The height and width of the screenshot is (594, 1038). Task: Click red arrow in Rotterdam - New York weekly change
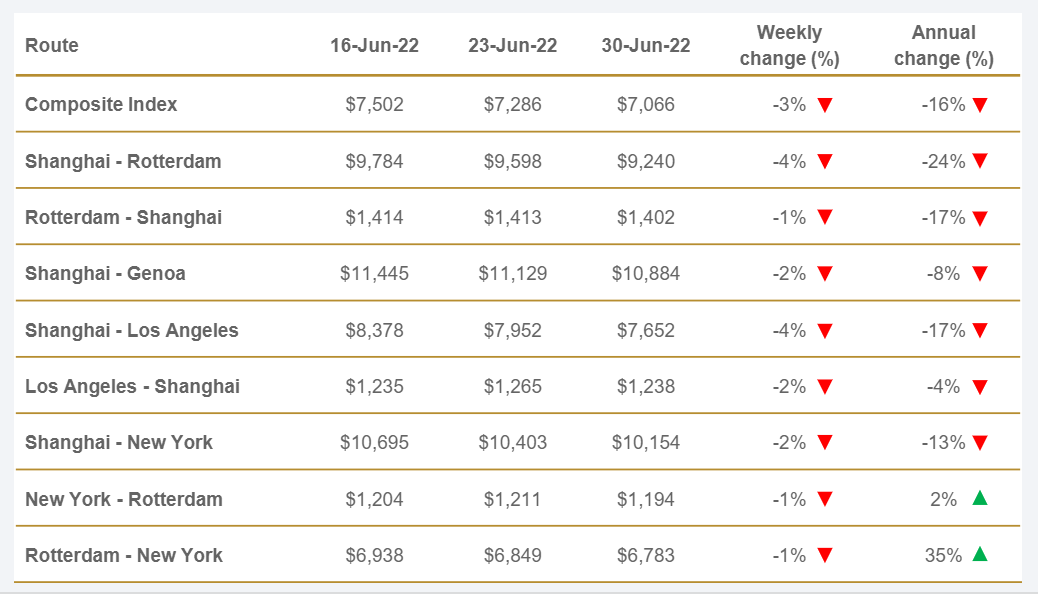(825, 555)
